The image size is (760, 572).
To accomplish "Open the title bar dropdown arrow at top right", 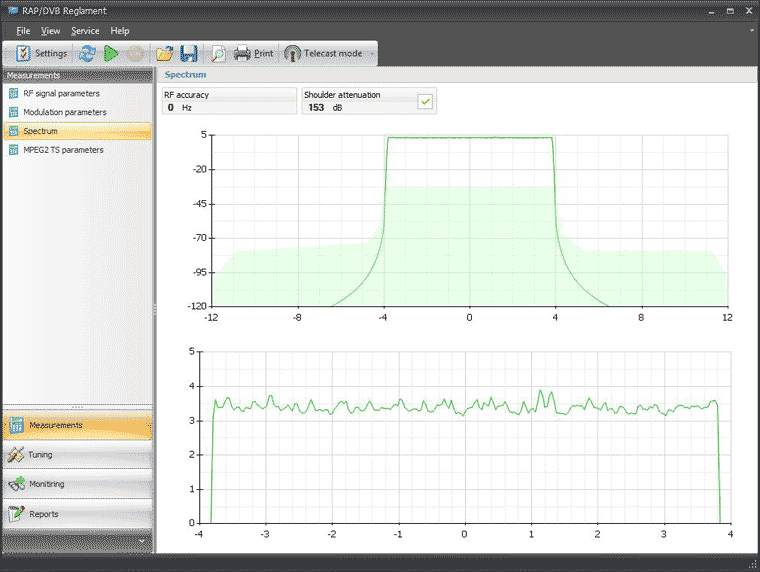I will tap(751, 31).
